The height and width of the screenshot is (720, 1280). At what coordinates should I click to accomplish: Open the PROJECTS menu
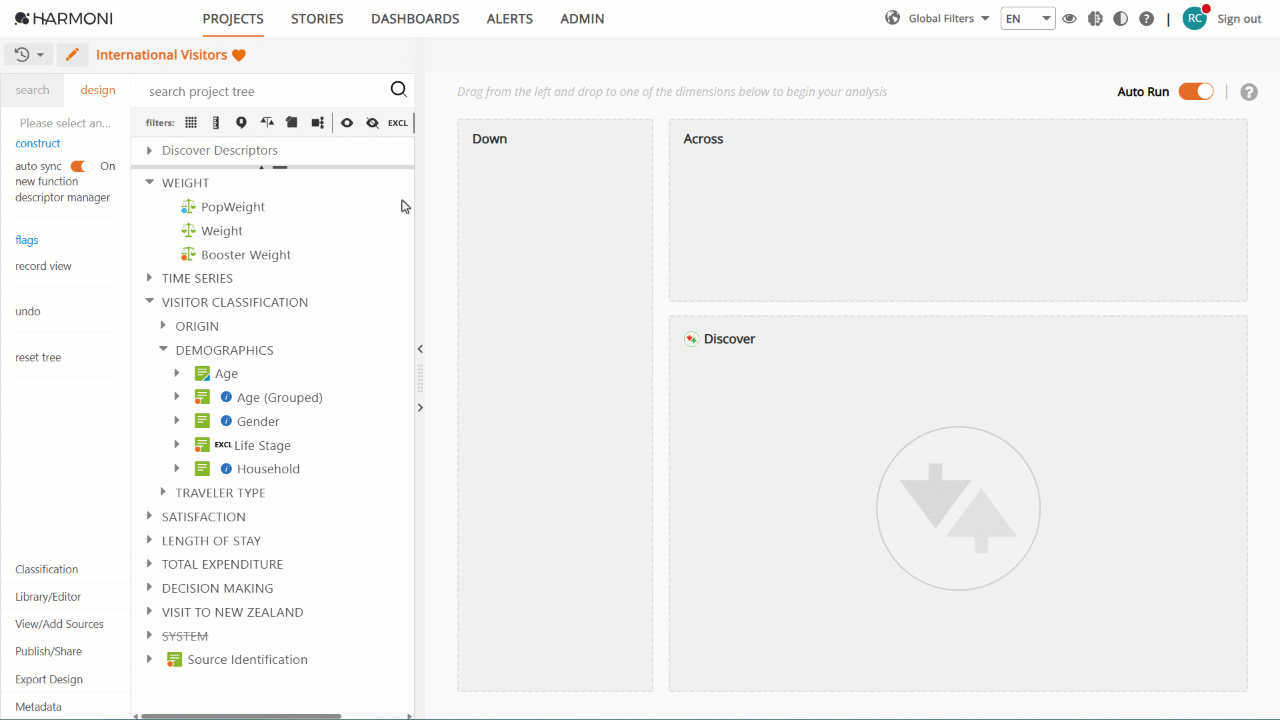point(233,18)
